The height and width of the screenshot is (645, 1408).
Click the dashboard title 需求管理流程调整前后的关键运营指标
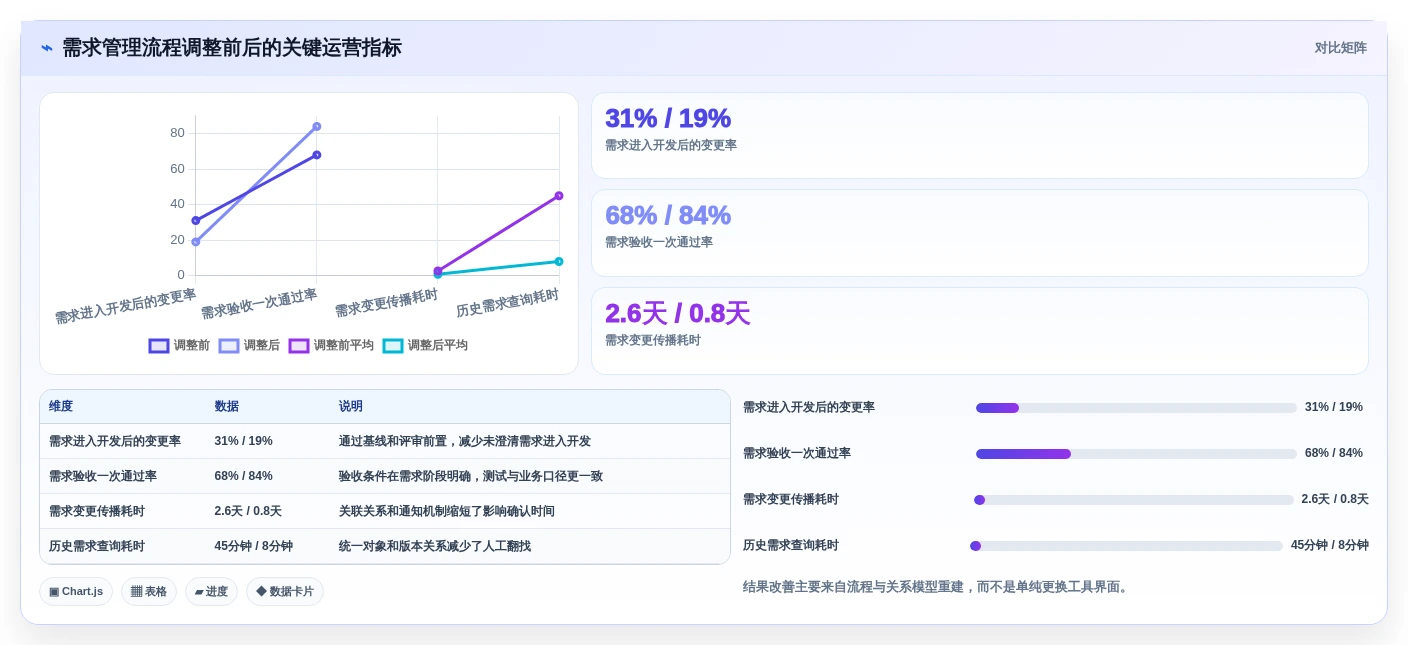tap(232, 48)
